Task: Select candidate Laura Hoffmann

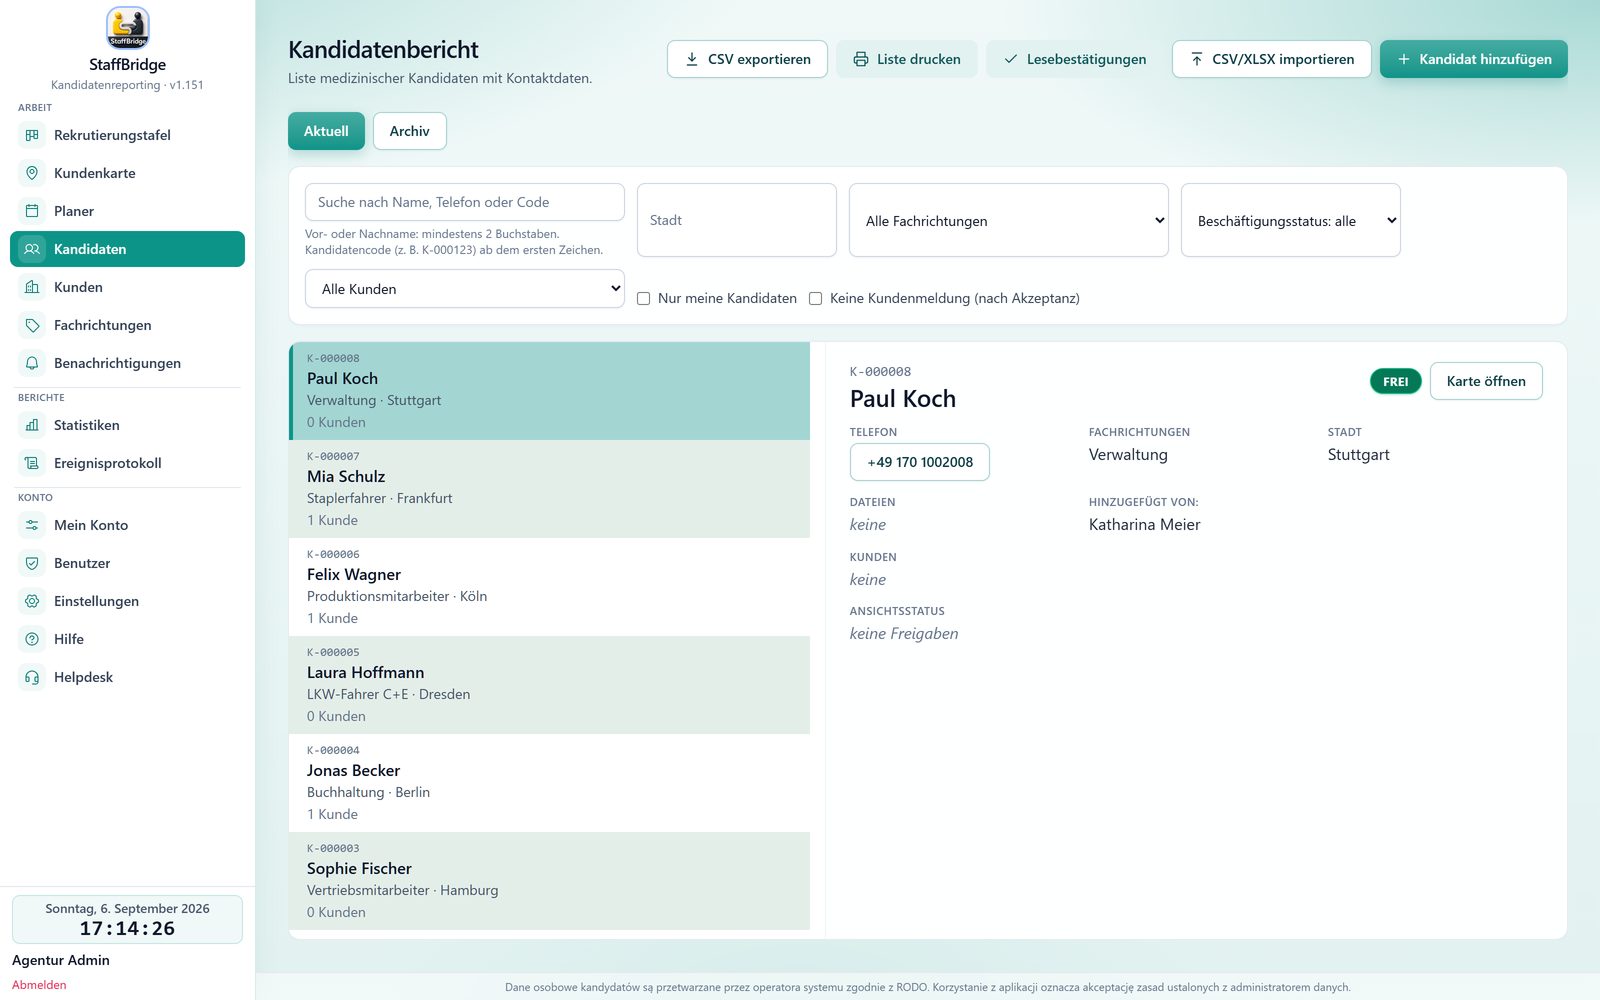Action: tap(550, 685)
